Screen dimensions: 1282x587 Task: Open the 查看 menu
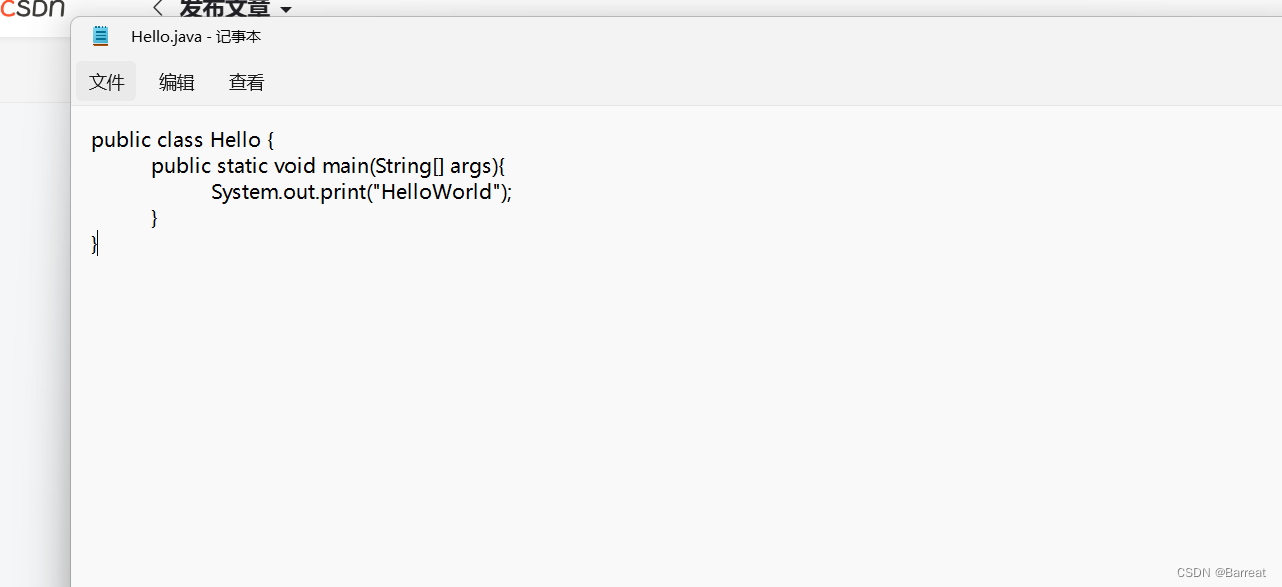coord(246,81)
